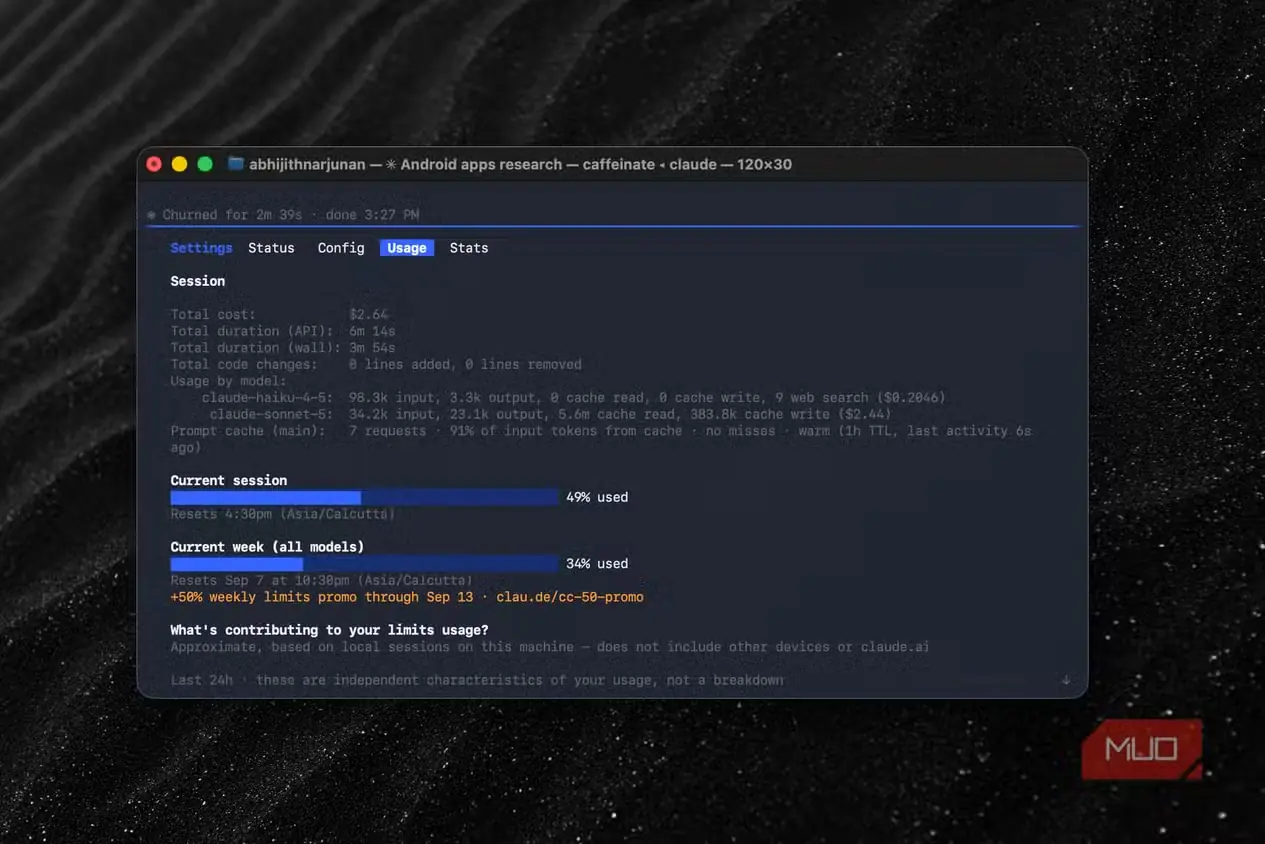Click the 'Session' heading
The image size is (1265, 844).
click(198, 281)
